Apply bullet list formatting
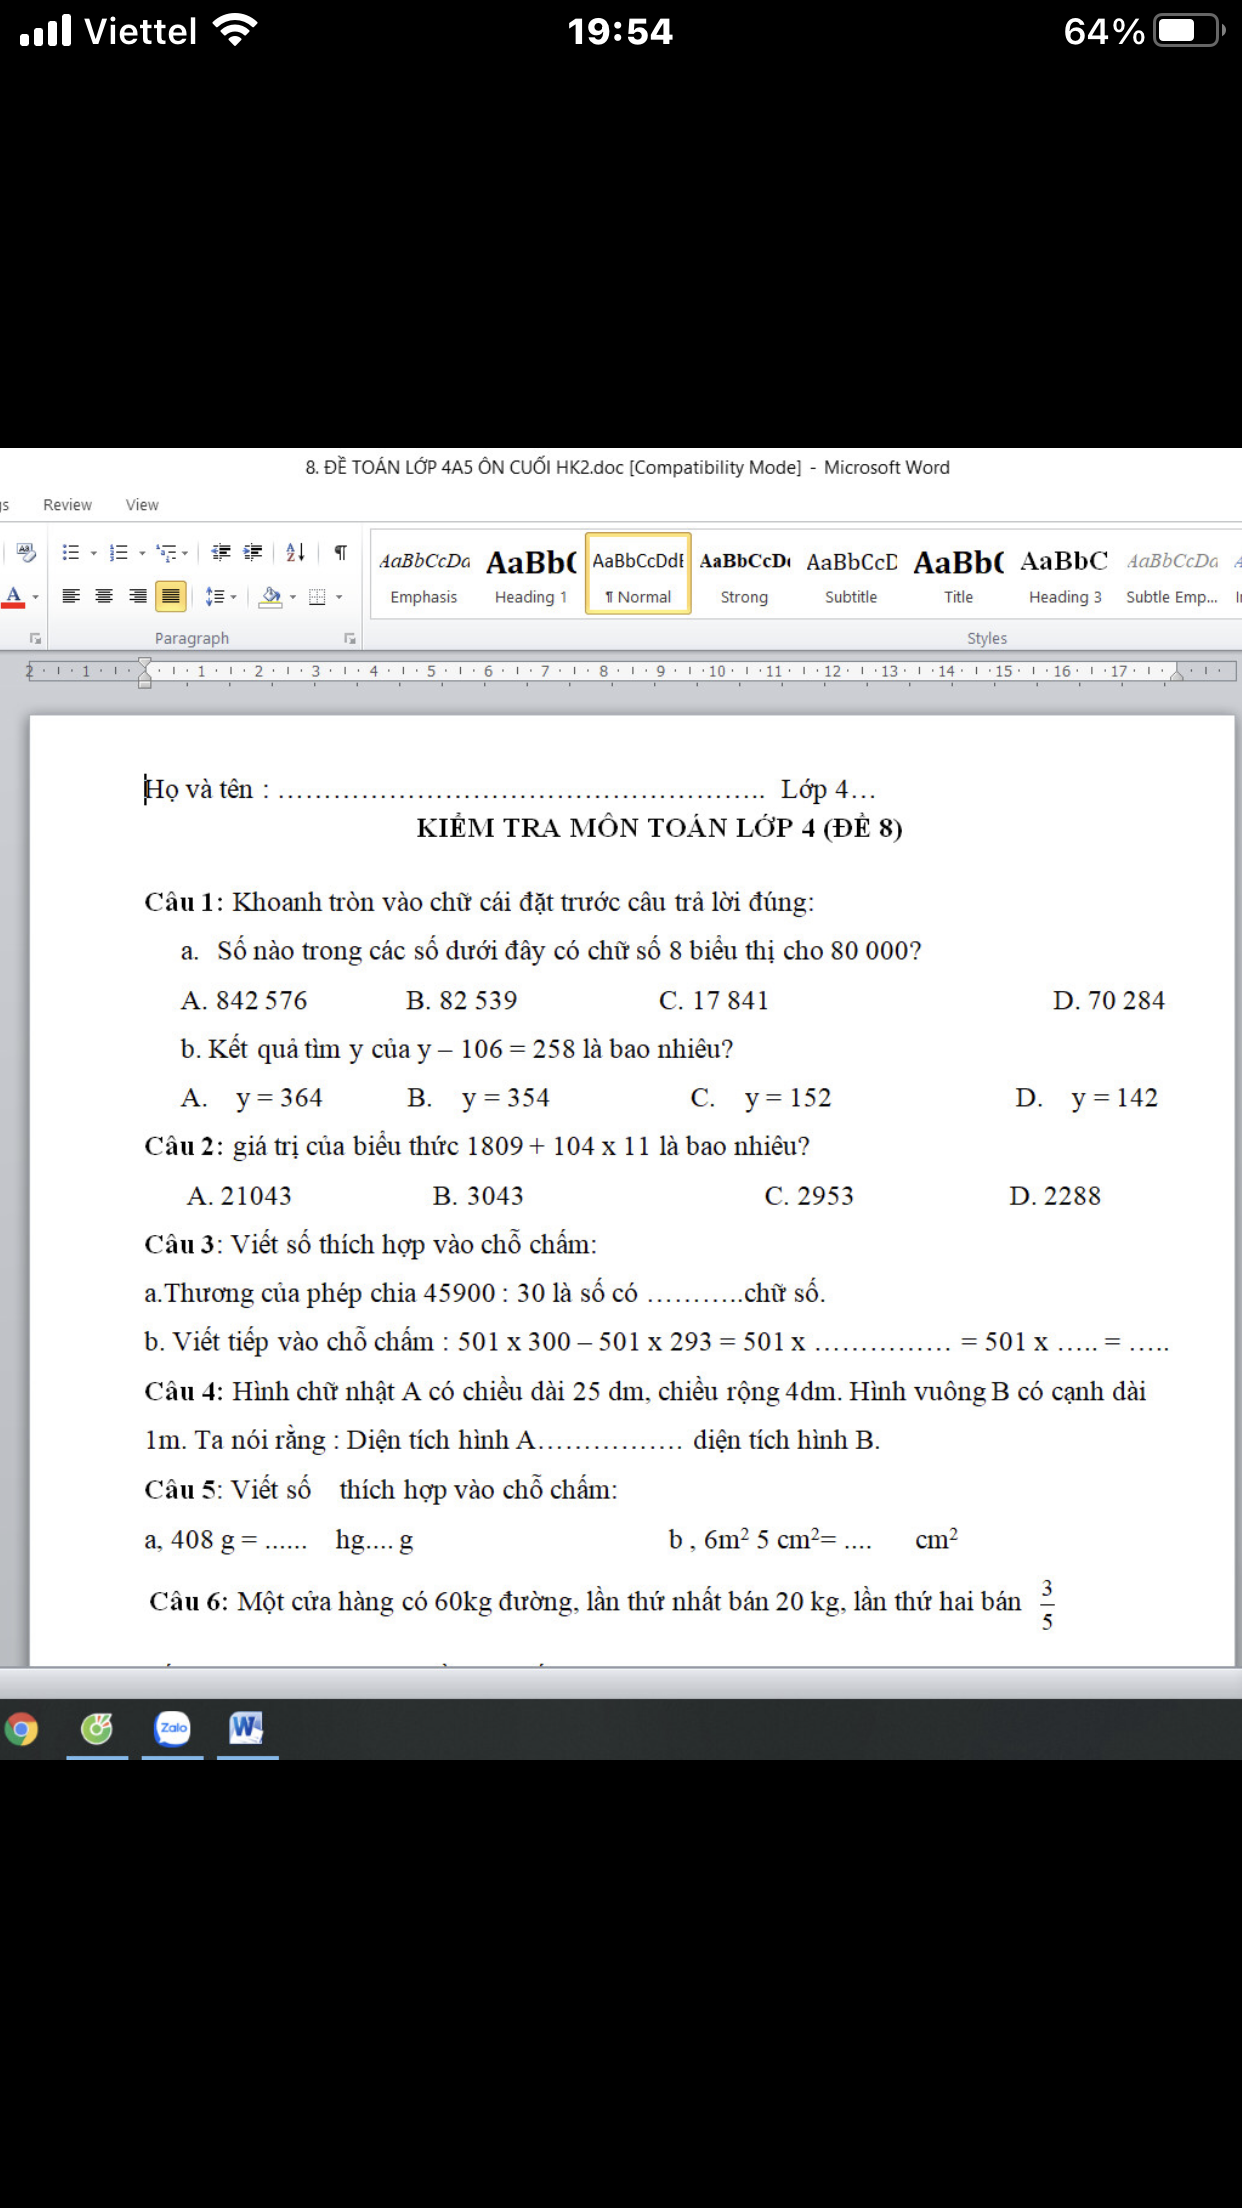1242x2208 pixels. (71, 553)
